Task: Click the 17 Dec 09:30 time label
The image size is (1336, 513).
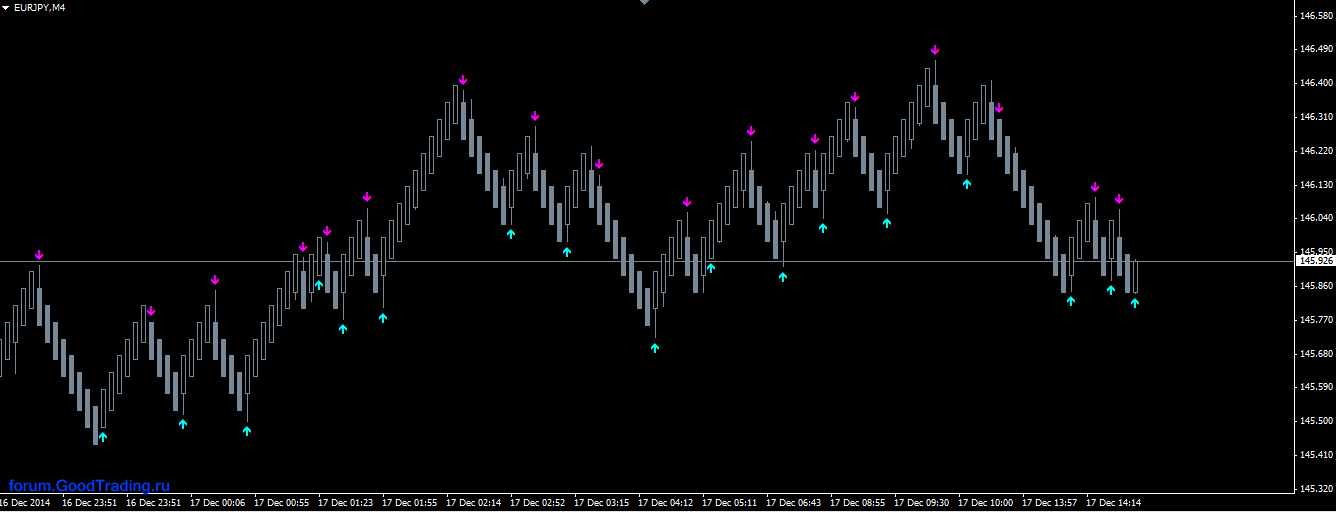Action: (921, 503)
